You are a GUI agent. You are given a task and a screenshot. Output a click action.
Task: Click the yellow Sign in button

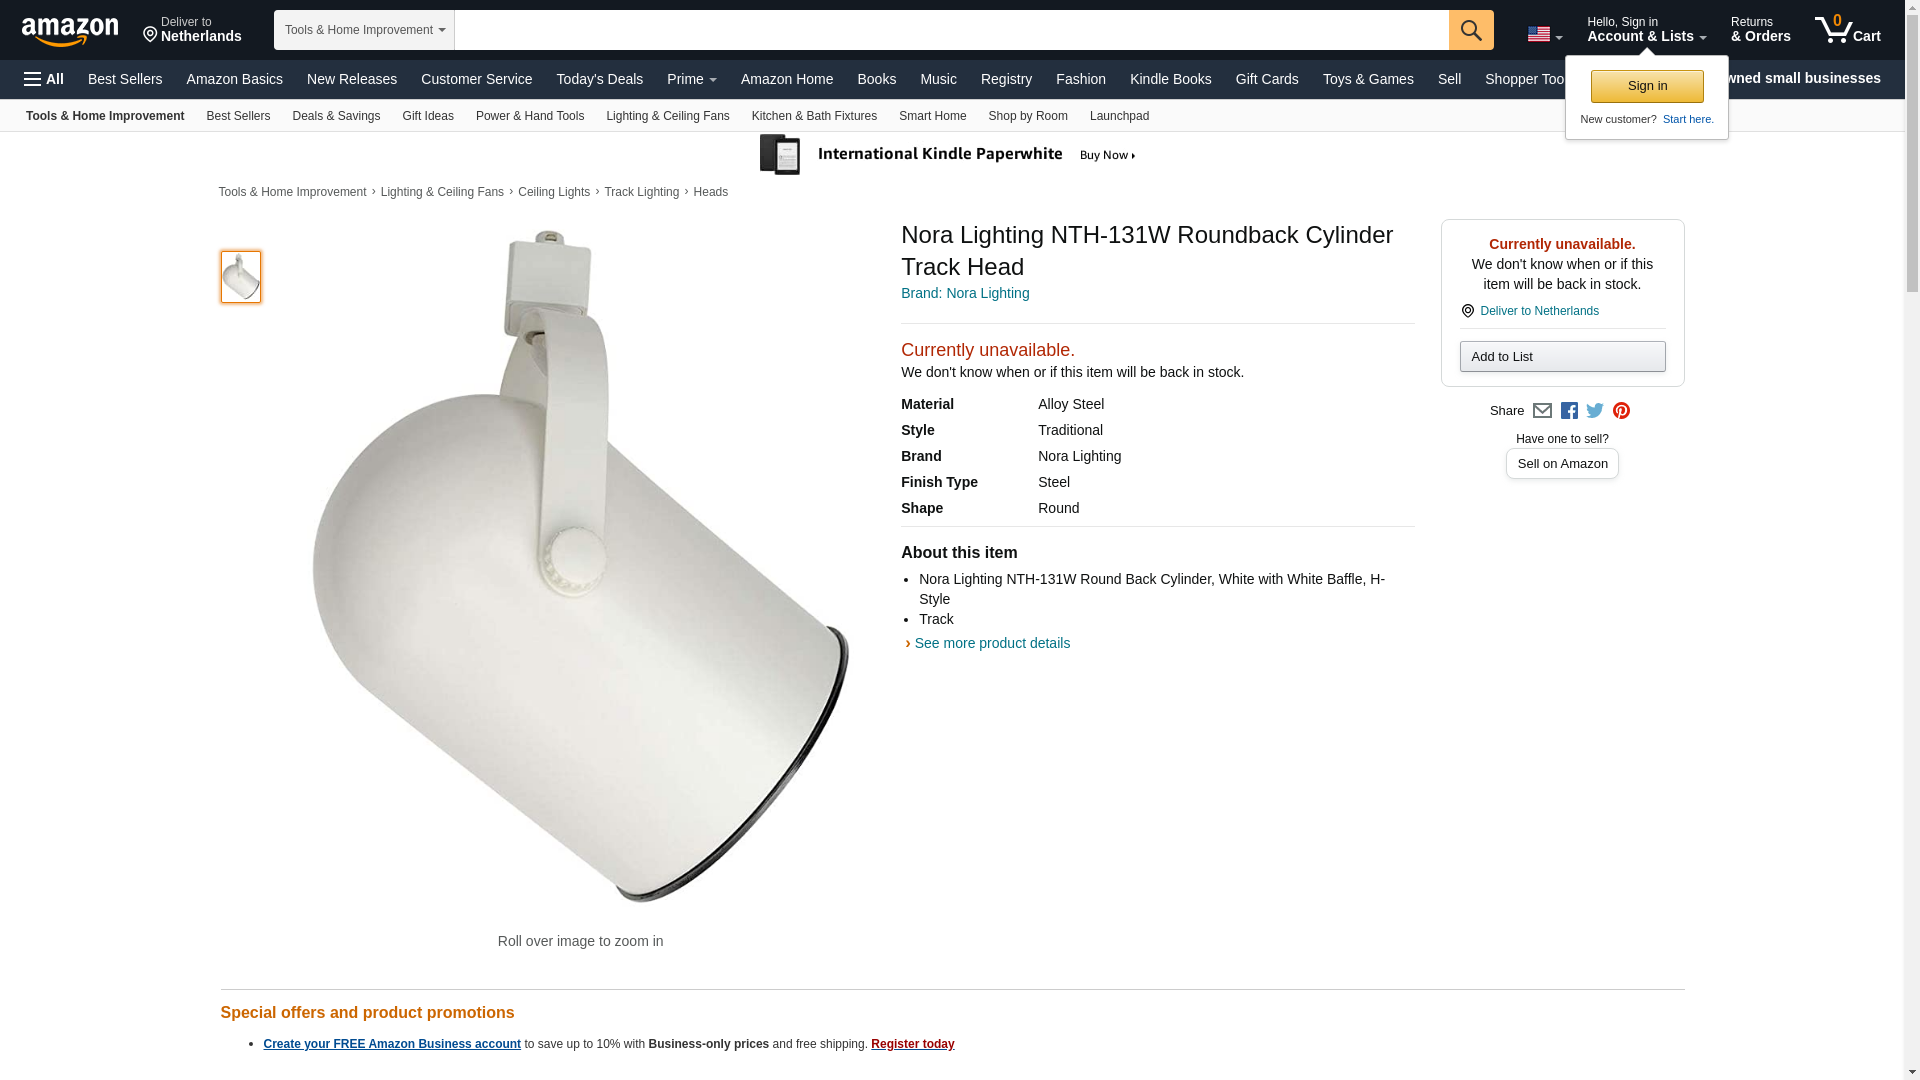(1647, 86)
